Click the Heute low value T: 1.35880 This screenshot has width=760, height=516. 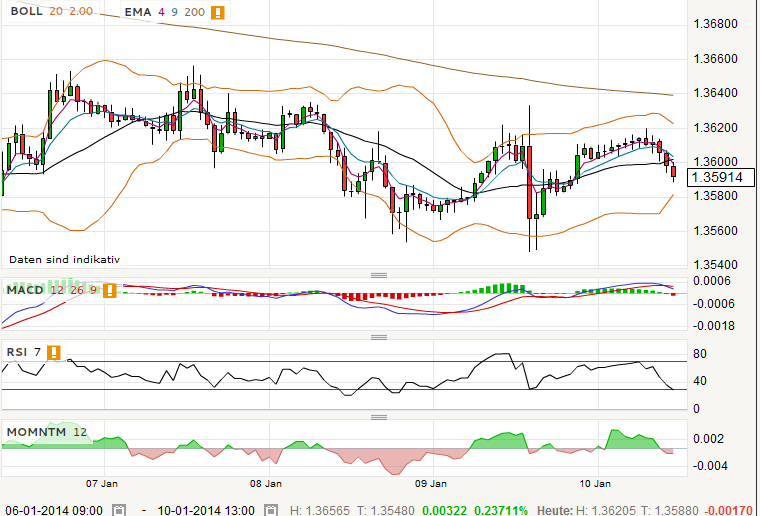tap(670, 511)
